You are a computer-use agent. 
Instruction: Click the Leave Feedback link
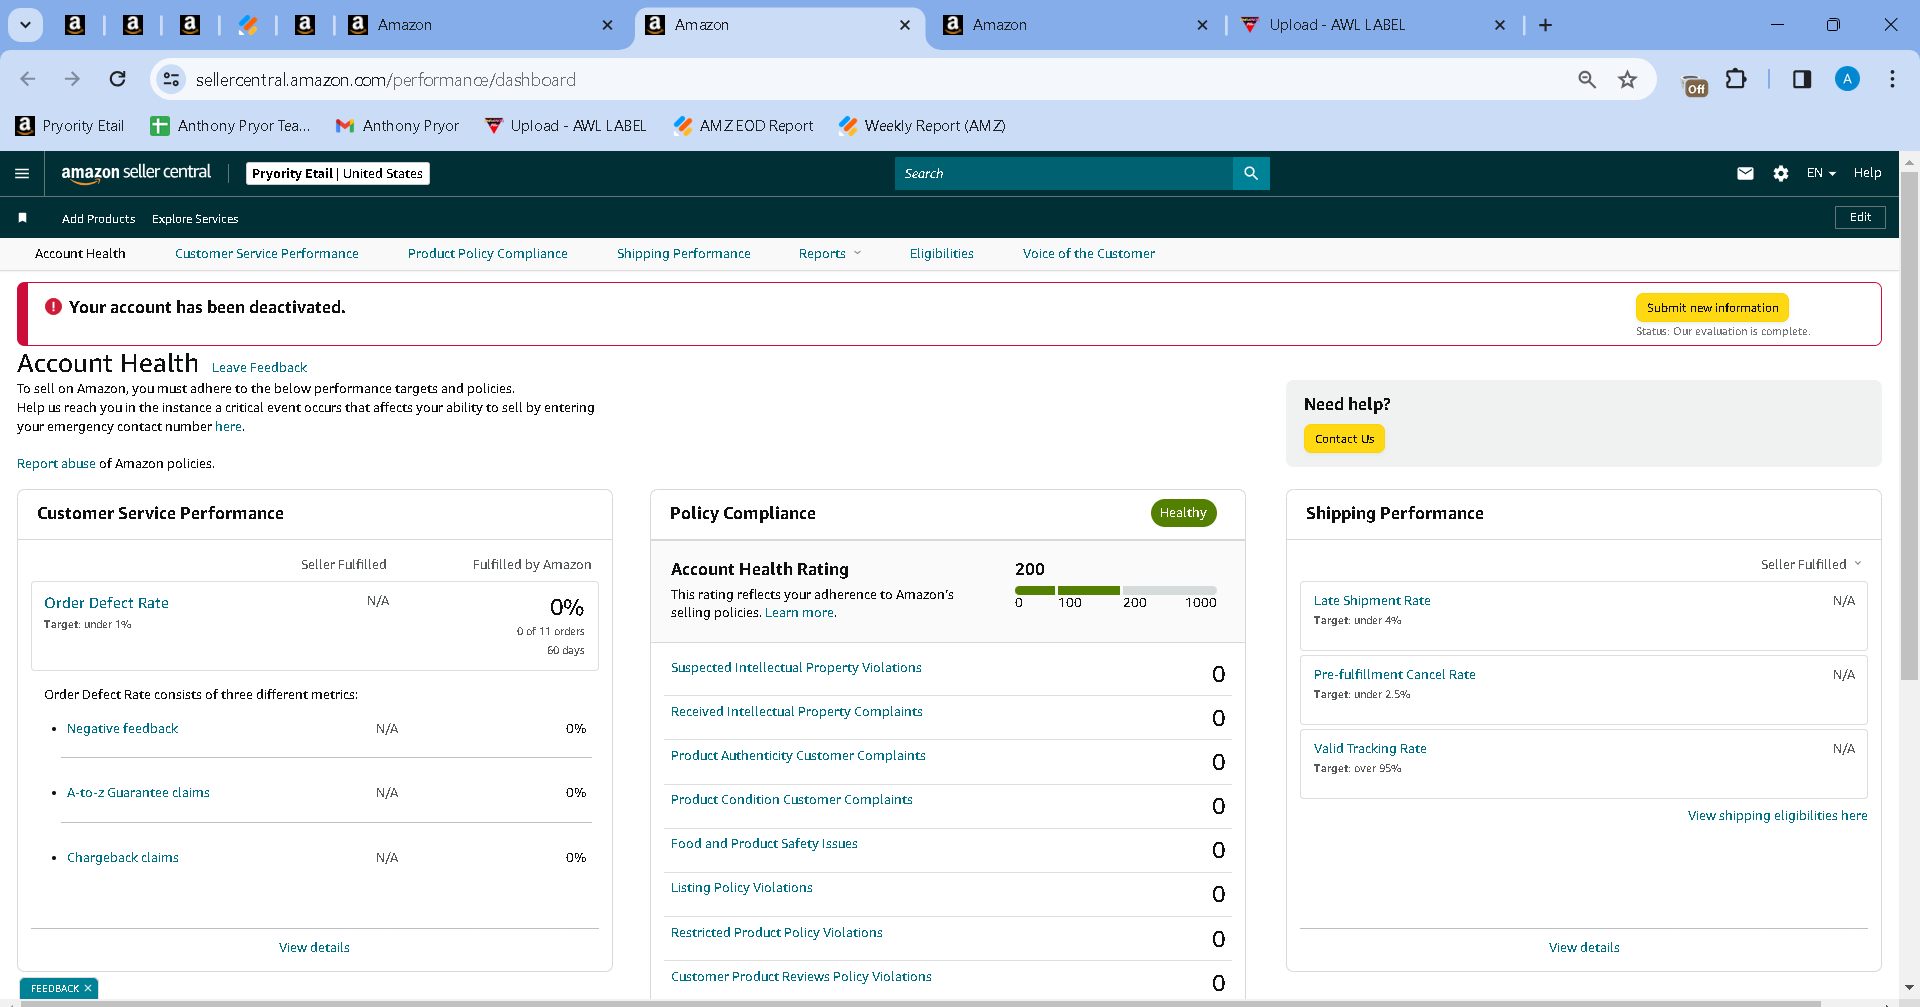tap(259, 368)
